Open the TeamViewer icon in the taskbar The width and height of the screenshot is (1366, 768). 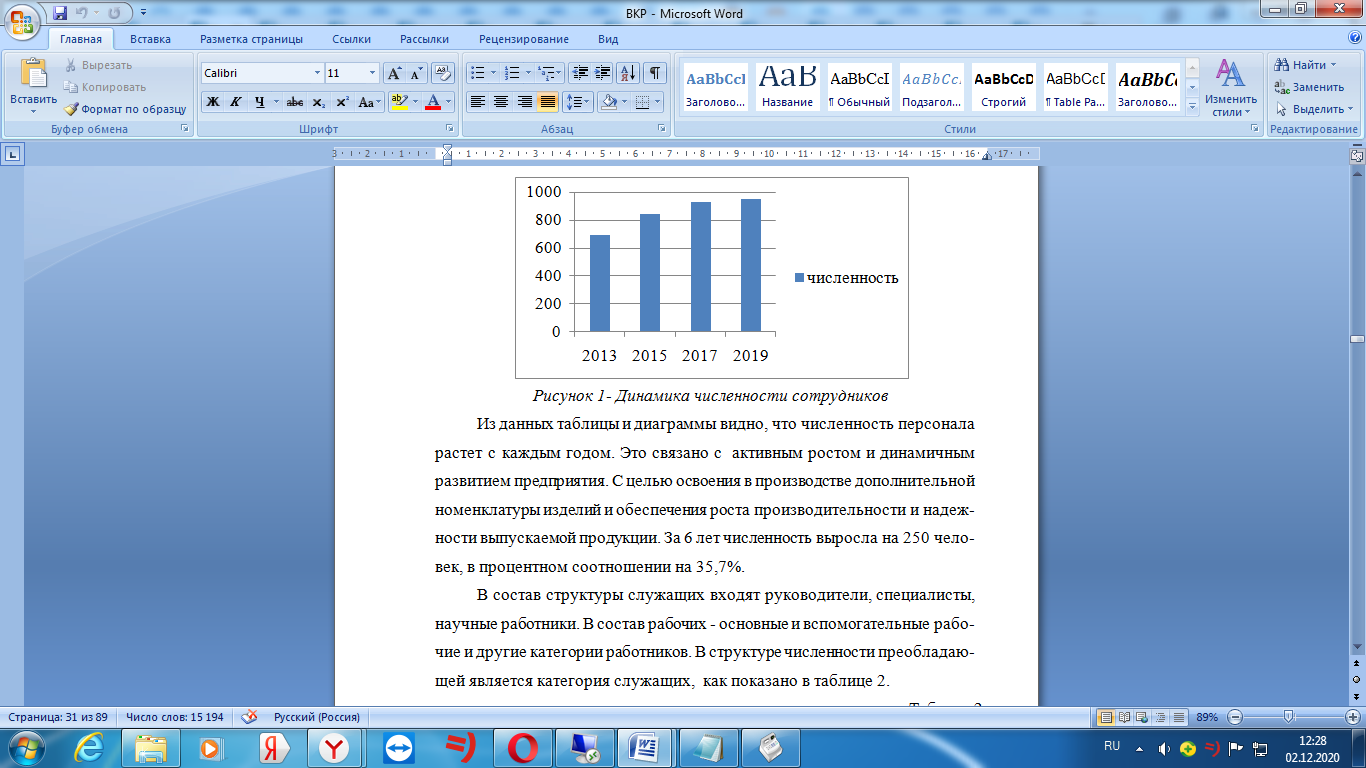398,747
